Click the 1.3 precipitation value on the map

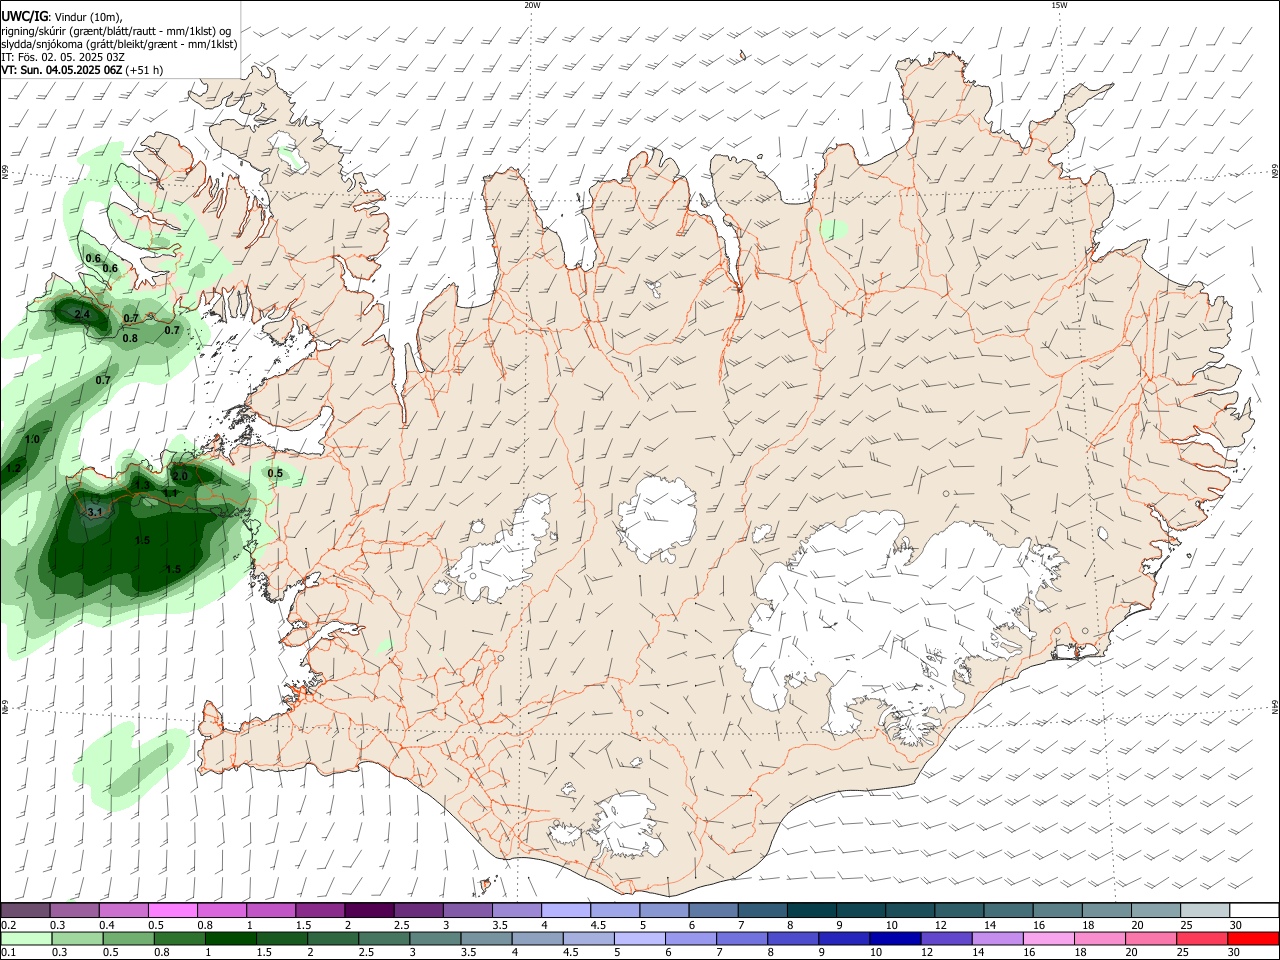[x=142, y=485]
